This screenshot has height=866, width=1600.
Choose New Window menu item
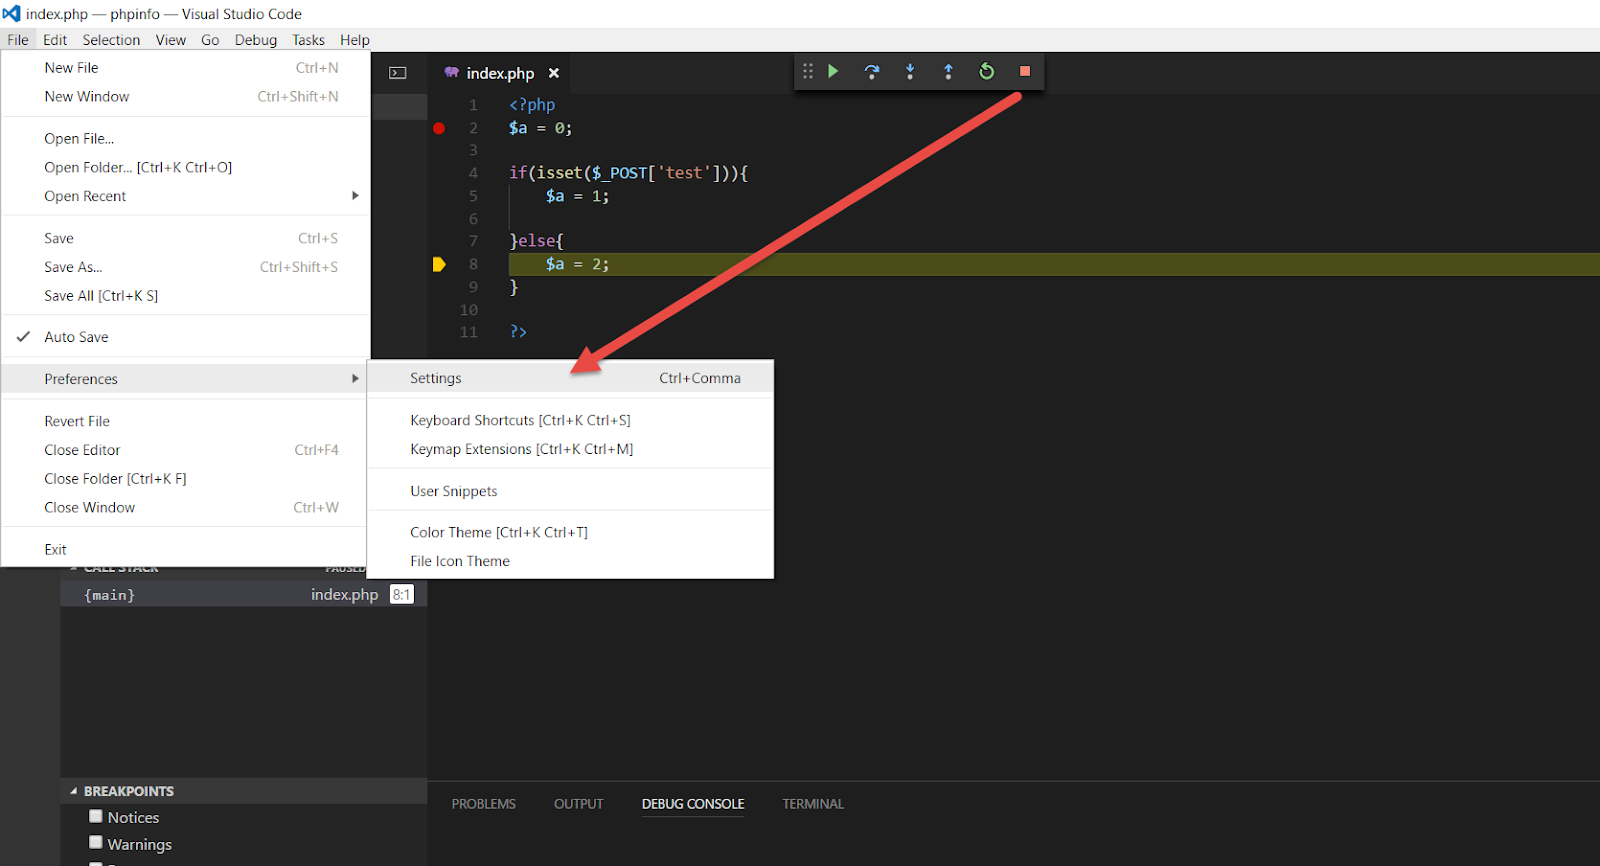tap(186, 97)
